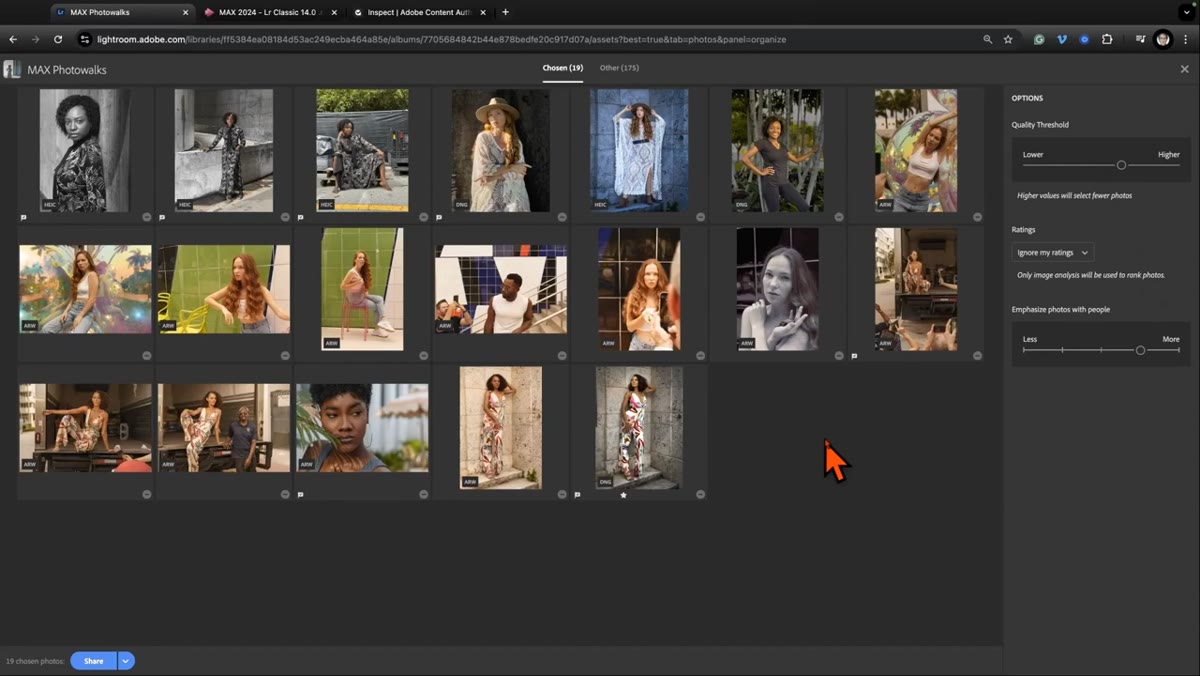This screenshot has width=1200, height=676.
Task: Click the star rating under the last DNG photo
Action: 623,494
